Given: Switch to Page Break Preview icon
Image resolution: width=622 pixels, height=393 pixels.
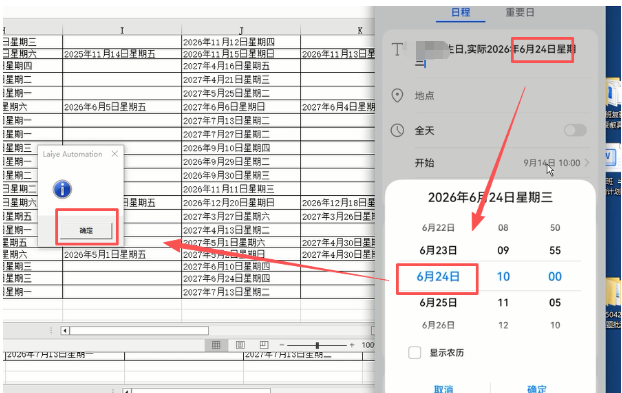Looking at the screenshot, I should 264,345.
